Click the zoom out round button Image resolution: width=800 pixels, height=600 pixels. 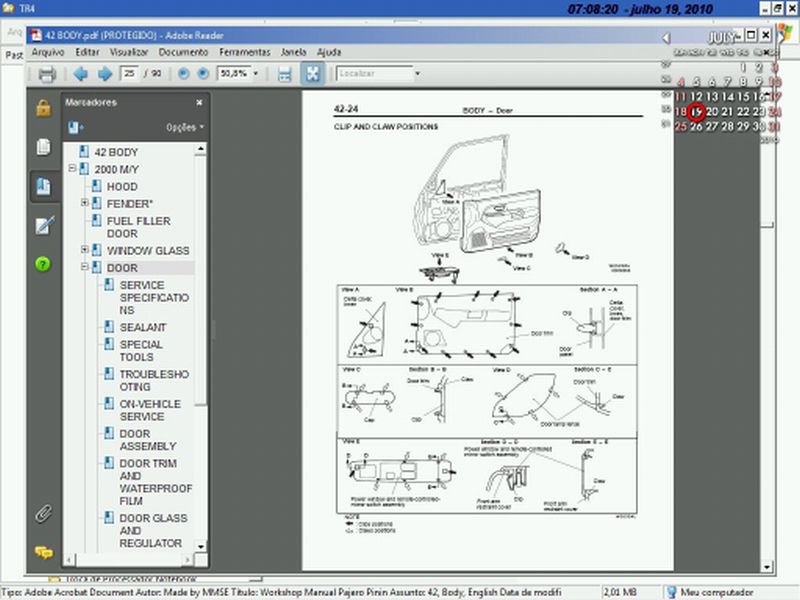(183, 74)
